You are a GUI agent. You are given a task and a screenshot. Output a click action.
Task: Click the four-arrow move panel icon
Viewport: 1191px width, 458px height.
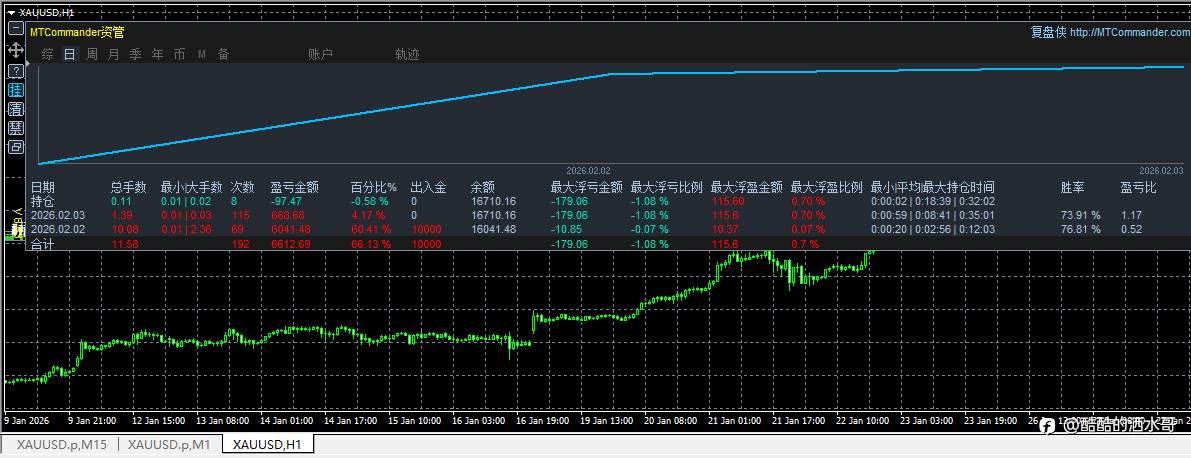tap(15, 50)
